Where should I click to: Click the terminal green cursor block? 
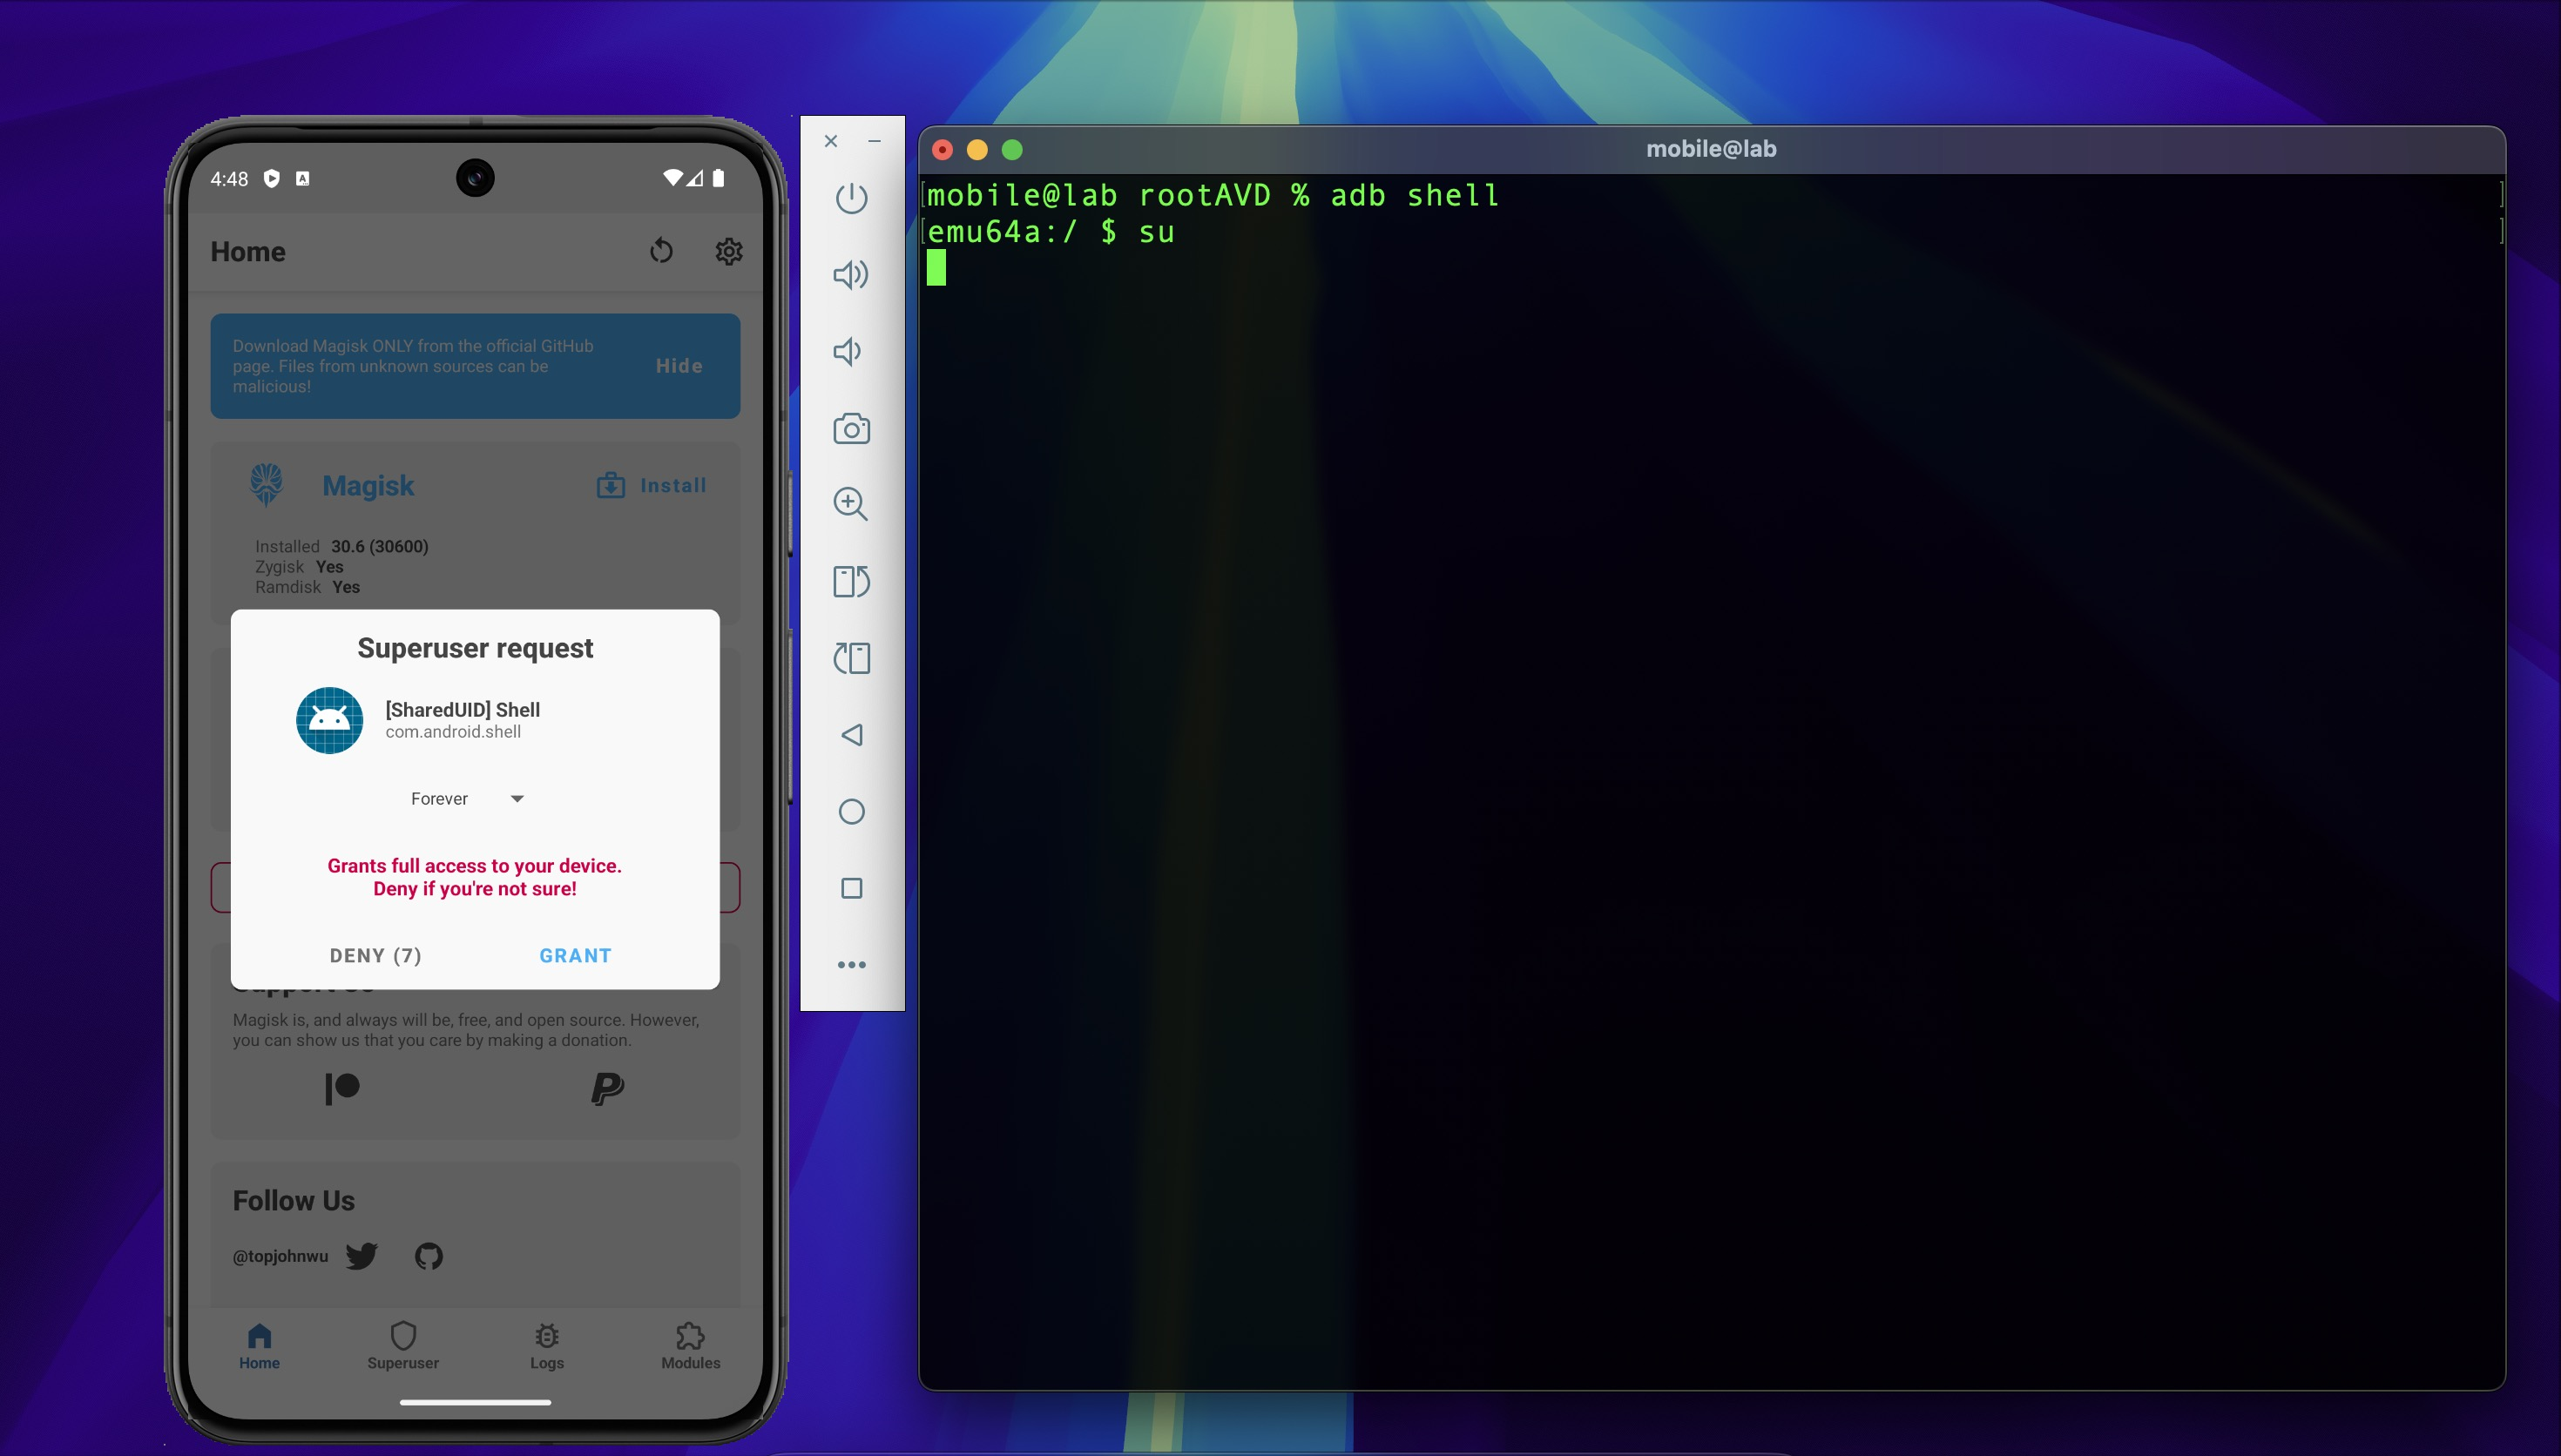[936, 268]
